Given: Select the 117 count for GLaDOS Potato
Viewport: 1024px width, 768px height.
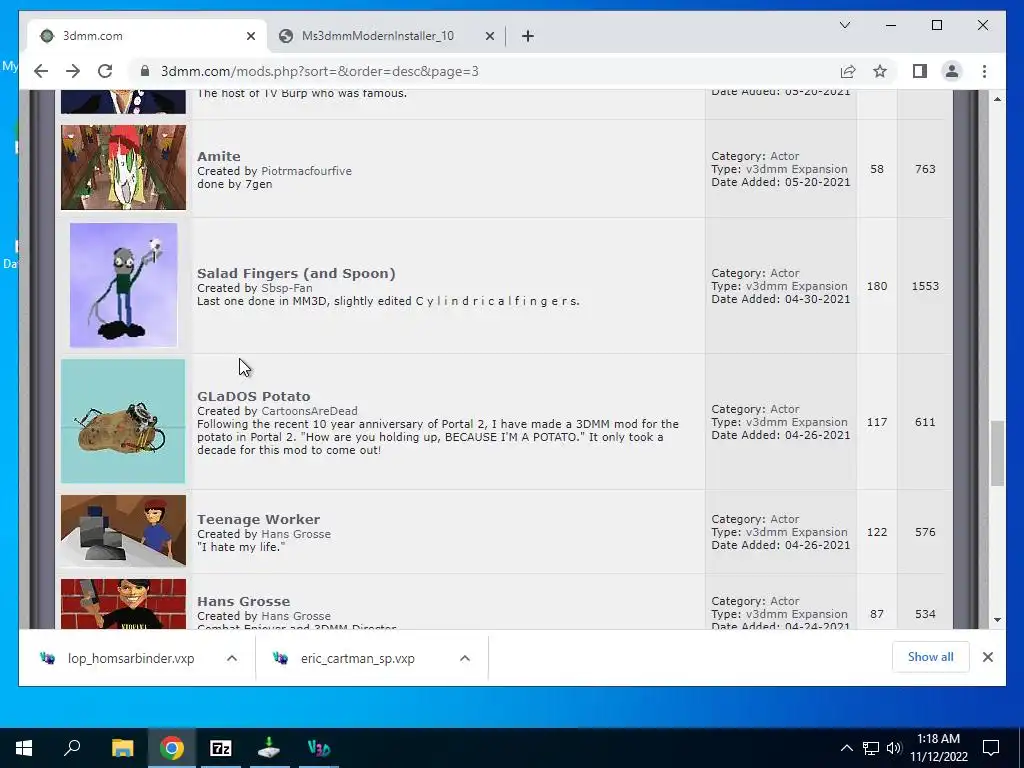Looking at the screenshot, I should pos(877,422).
